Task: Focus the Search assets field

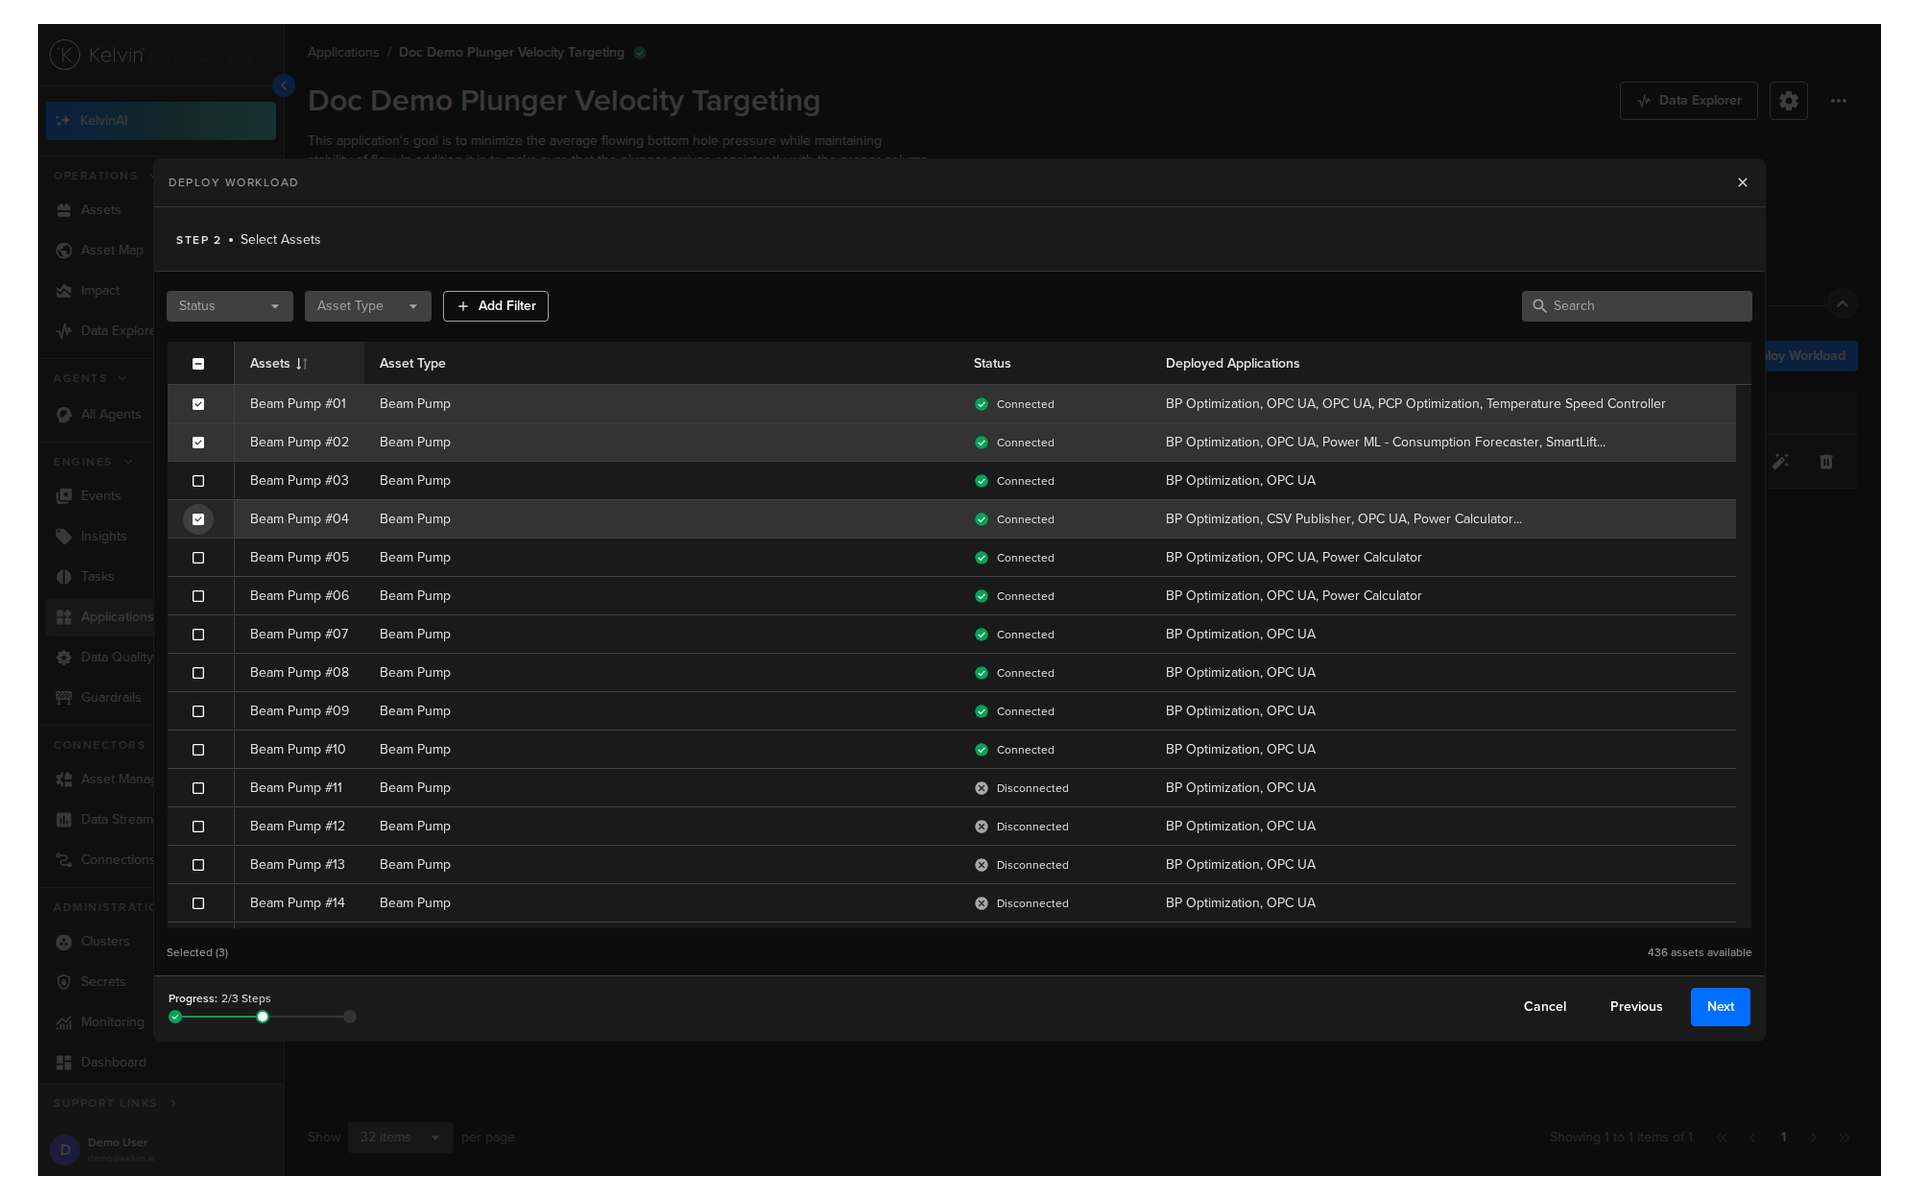Action: coord(1636,306)
